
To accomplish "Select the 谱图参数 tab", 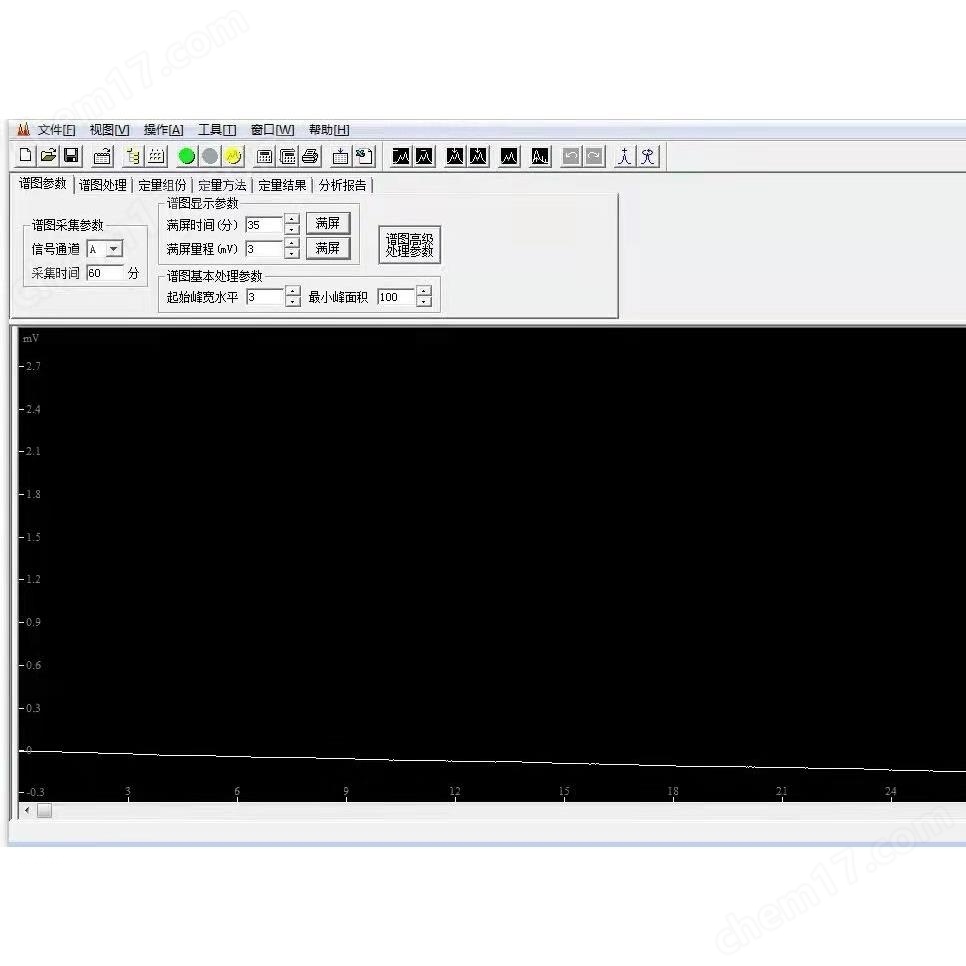I will pyautogui.click(x=43, y=184).
